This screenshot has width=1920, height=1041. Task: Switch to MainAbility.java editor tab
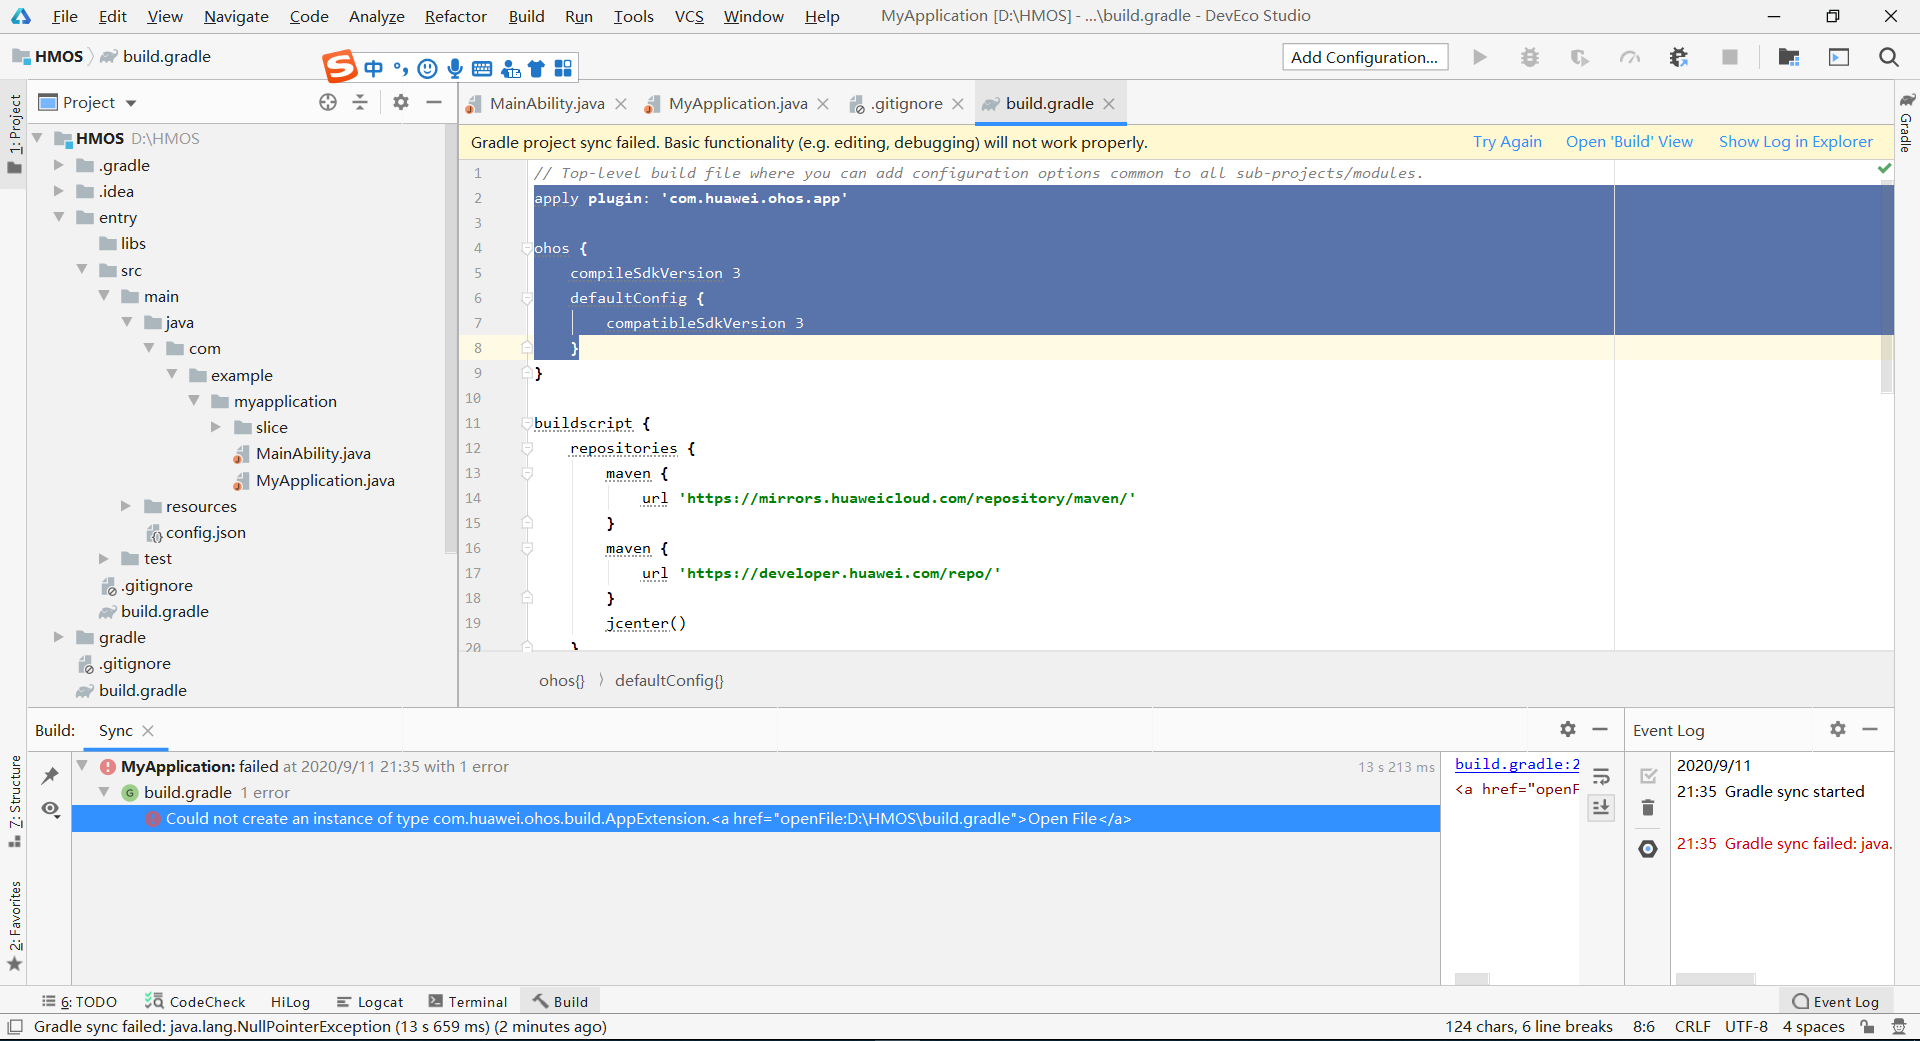tap(546, 103)
